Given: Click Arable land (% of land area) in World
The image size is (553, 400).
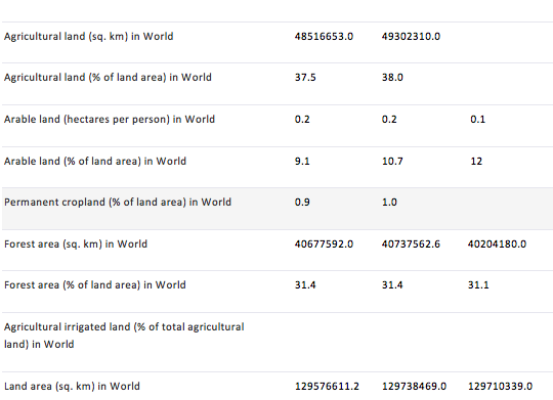Looking at the screenshot, I should click(x=95, y=161).
